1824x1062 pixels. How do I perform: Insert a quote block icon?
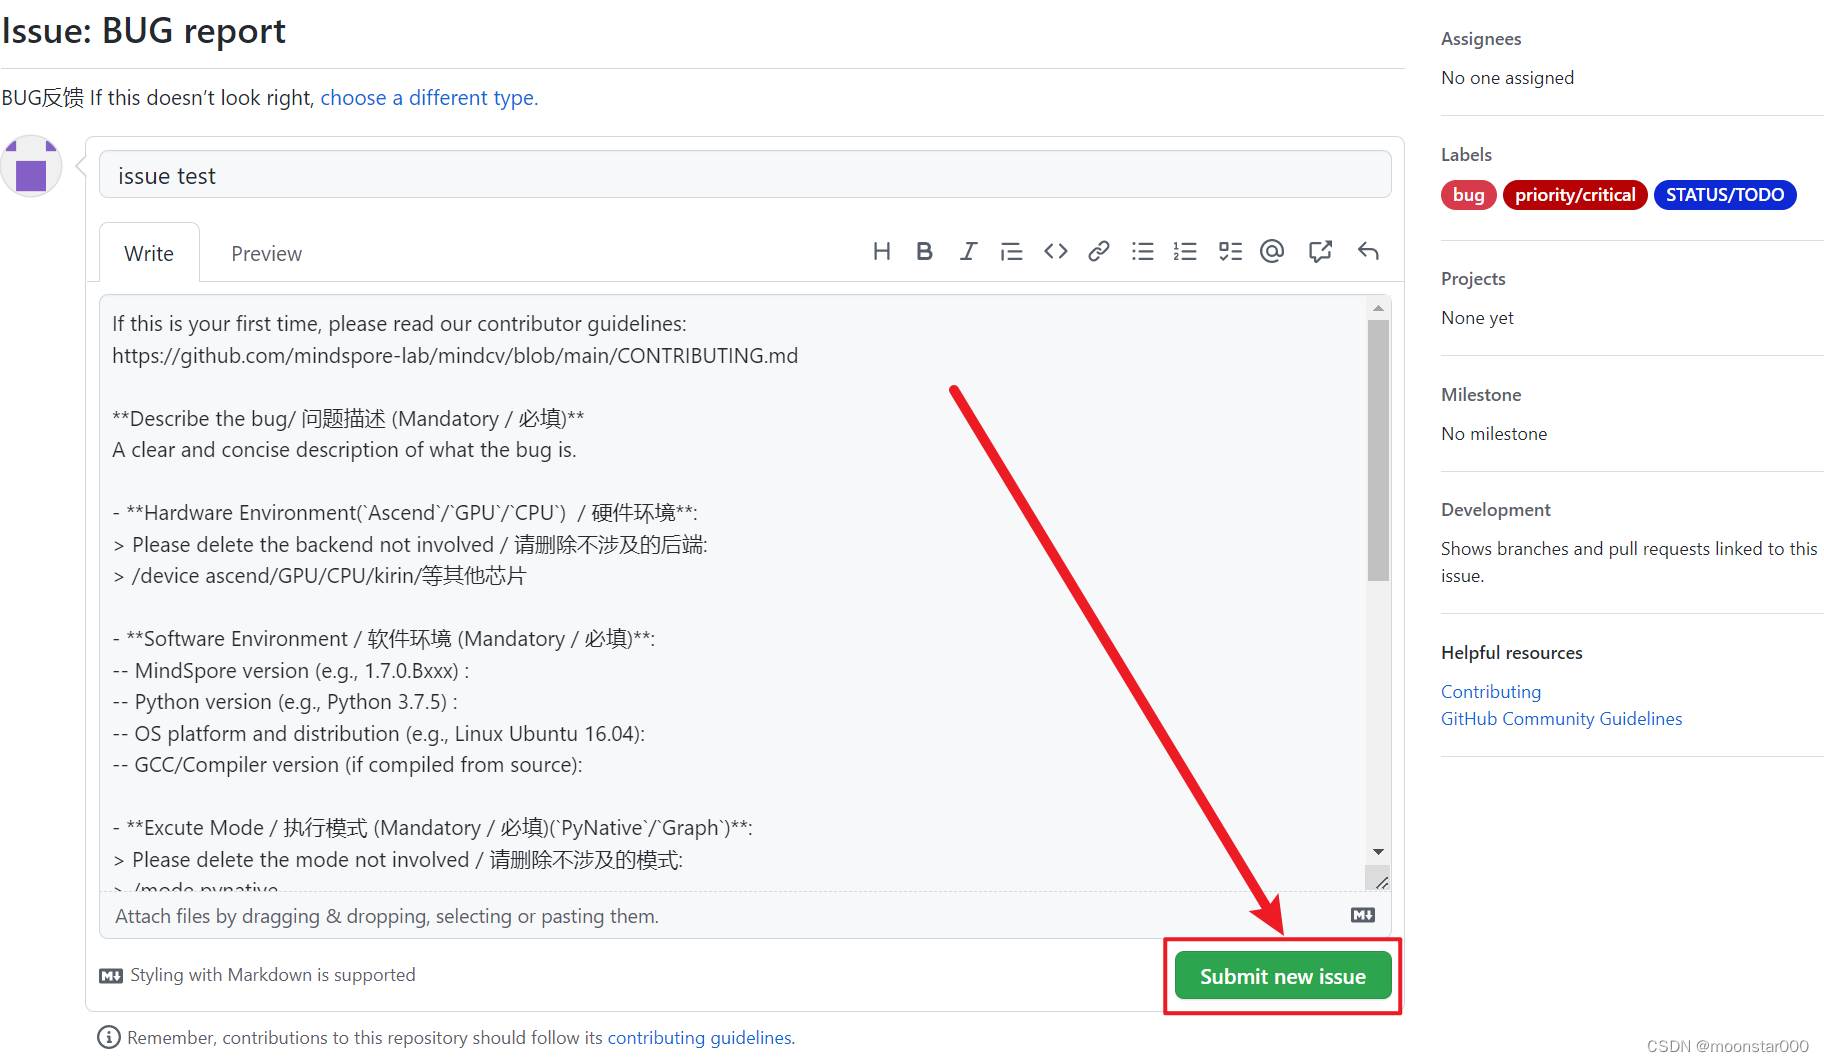click(1011, 251)
